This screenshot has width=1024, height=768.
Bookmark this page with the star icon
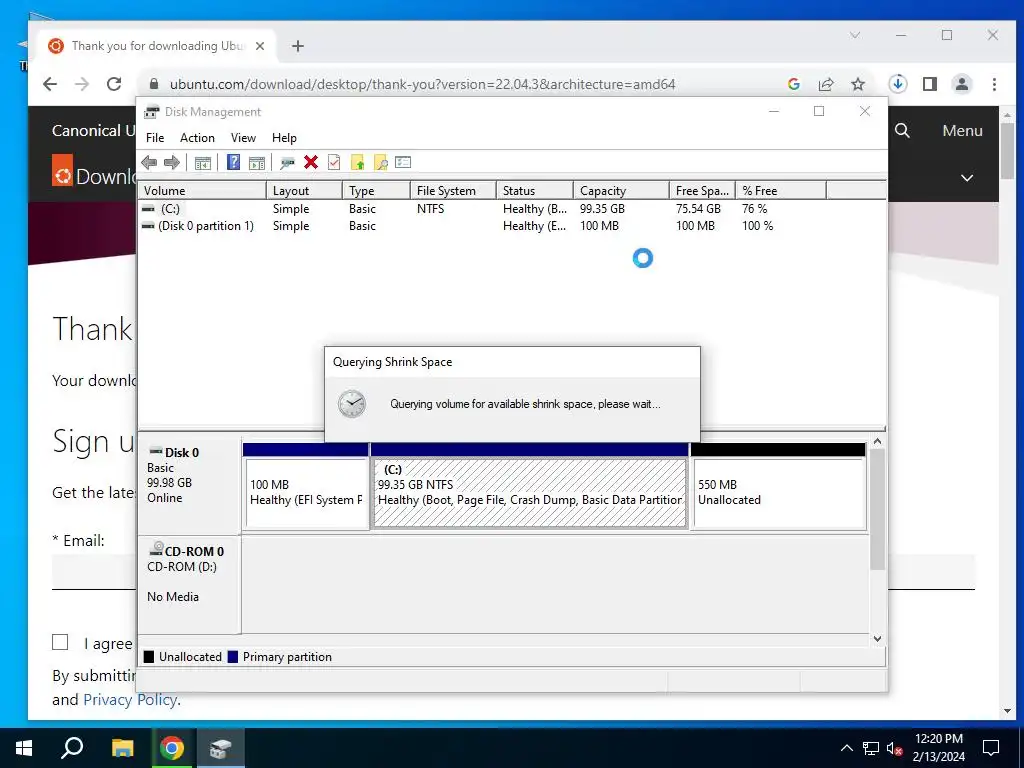(858, 84)
